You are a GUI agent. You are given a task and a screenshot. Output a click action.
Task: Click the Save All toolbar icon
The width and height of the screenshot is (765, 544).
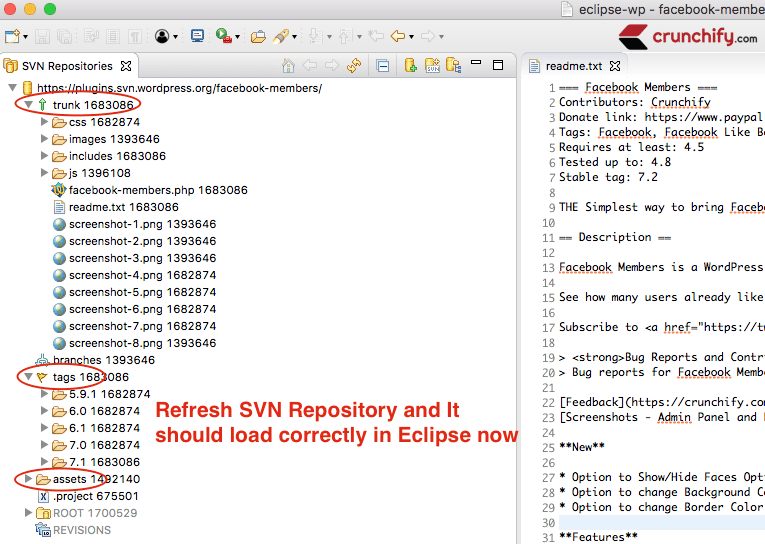click(64, 37)
